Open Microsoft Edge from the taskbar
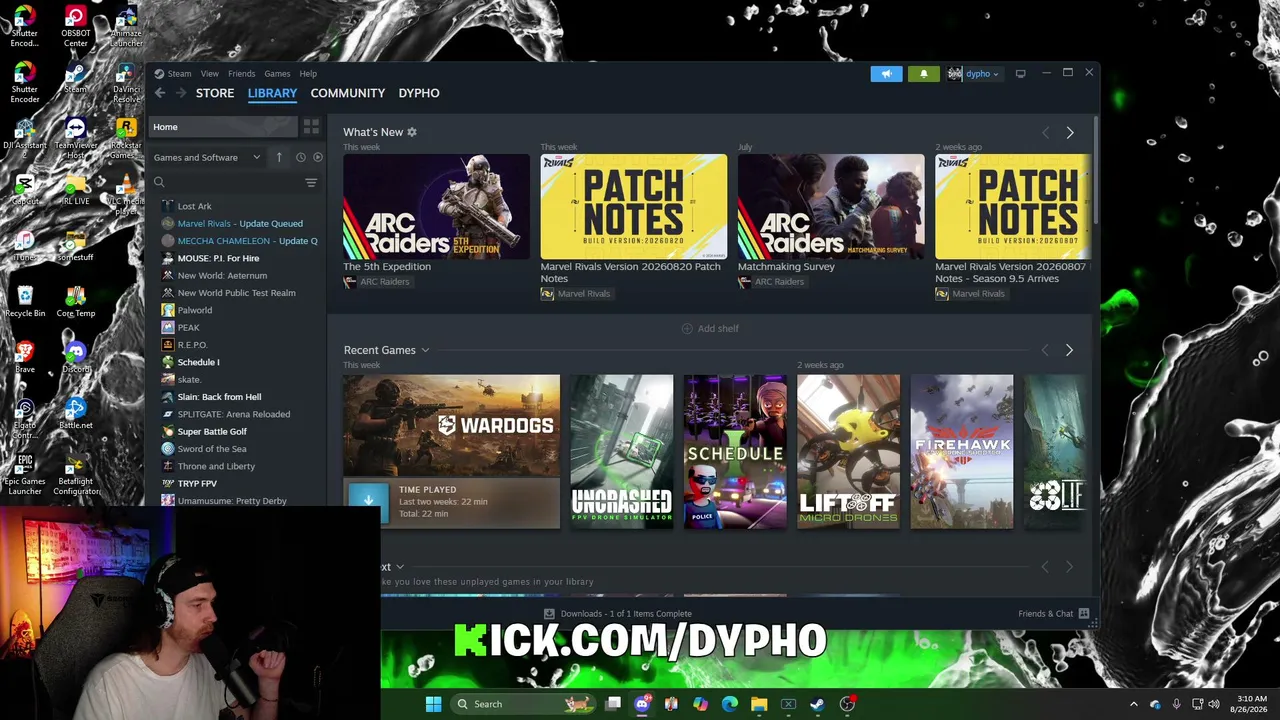 tap(730, 704)
